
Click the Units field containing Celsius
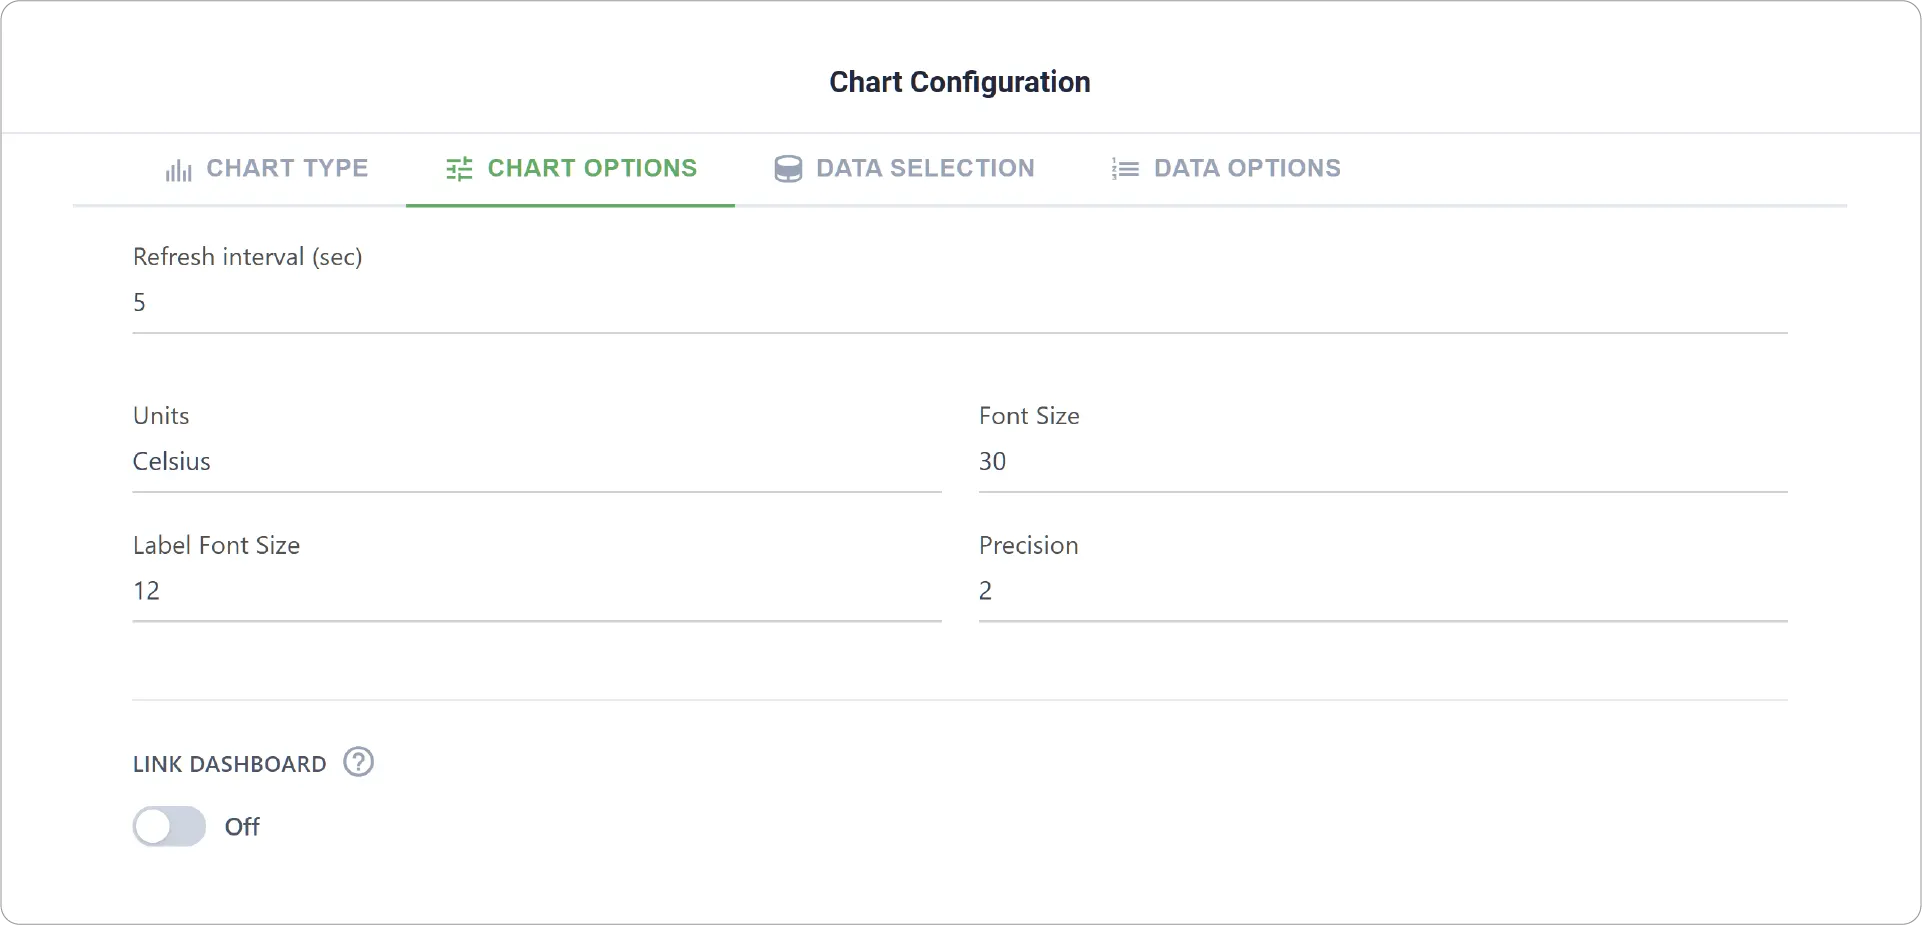(x=537, y=462)
